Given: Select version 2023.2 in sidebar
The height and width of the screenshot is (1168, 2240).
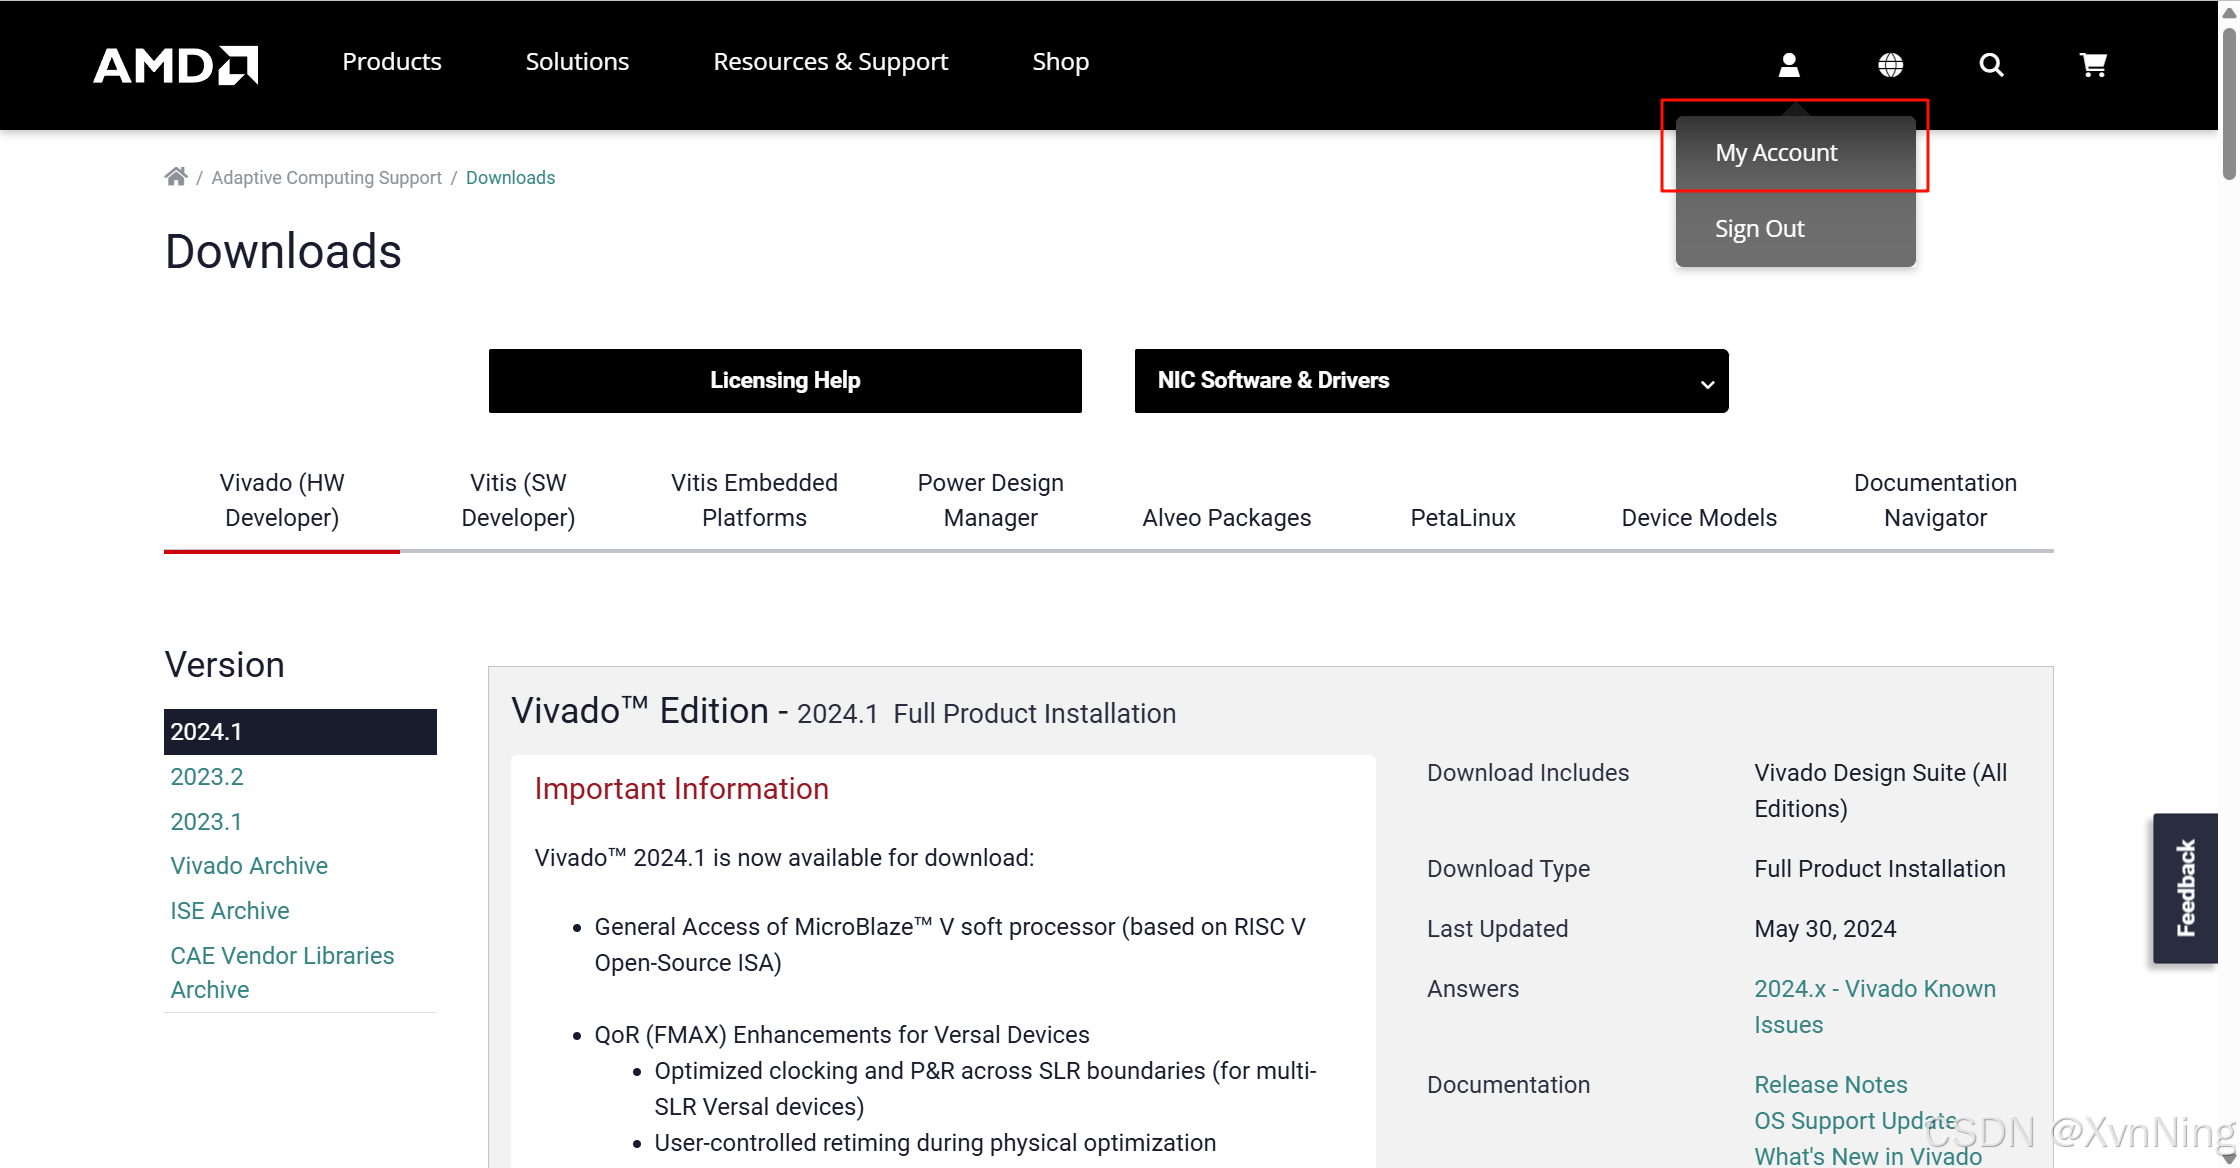Looking at the screenshot, I should click(207, 777).
